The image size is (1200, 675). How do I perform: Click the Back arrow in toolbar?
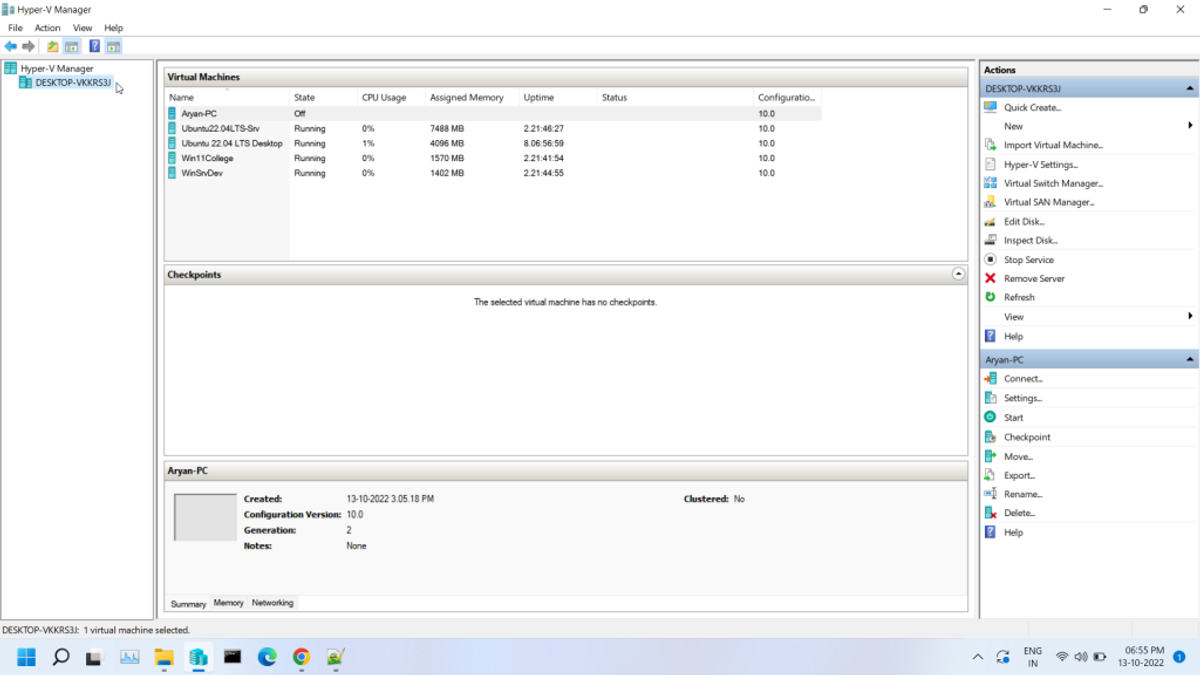pos(11,46)
